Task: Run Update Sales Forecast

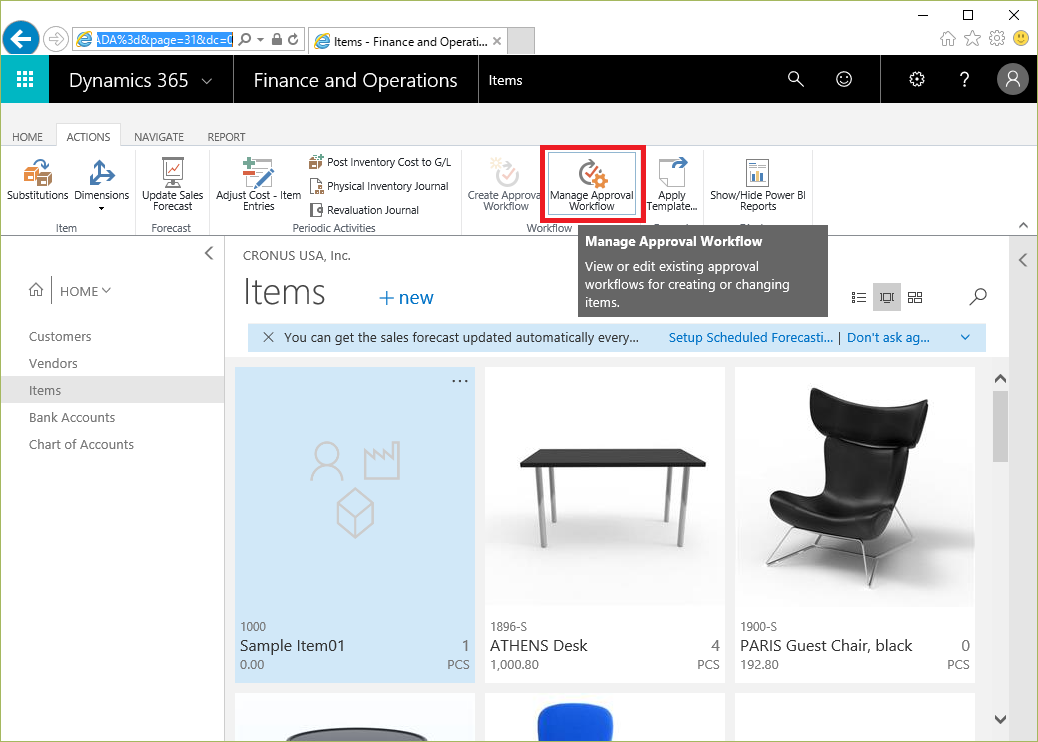Action: pyautogui.click(x=172, y=185)
